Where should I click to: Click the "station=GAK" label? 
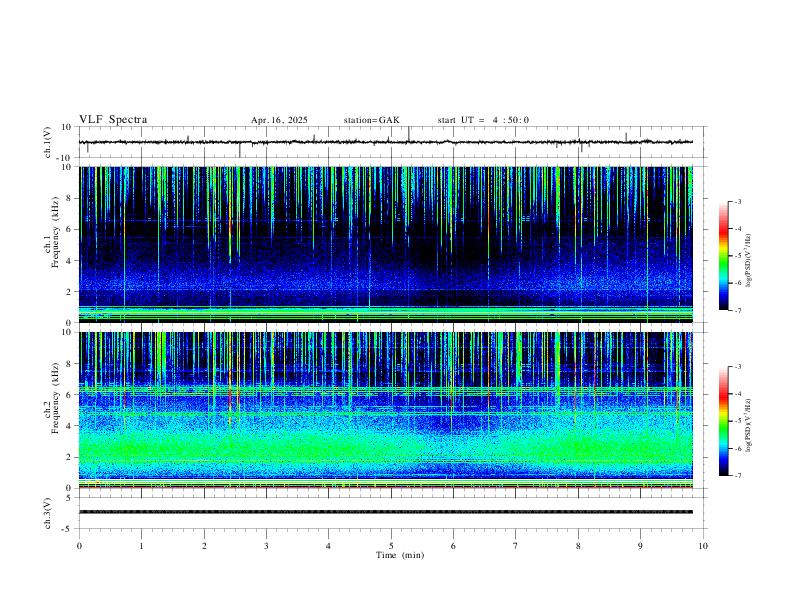point(372,120)
